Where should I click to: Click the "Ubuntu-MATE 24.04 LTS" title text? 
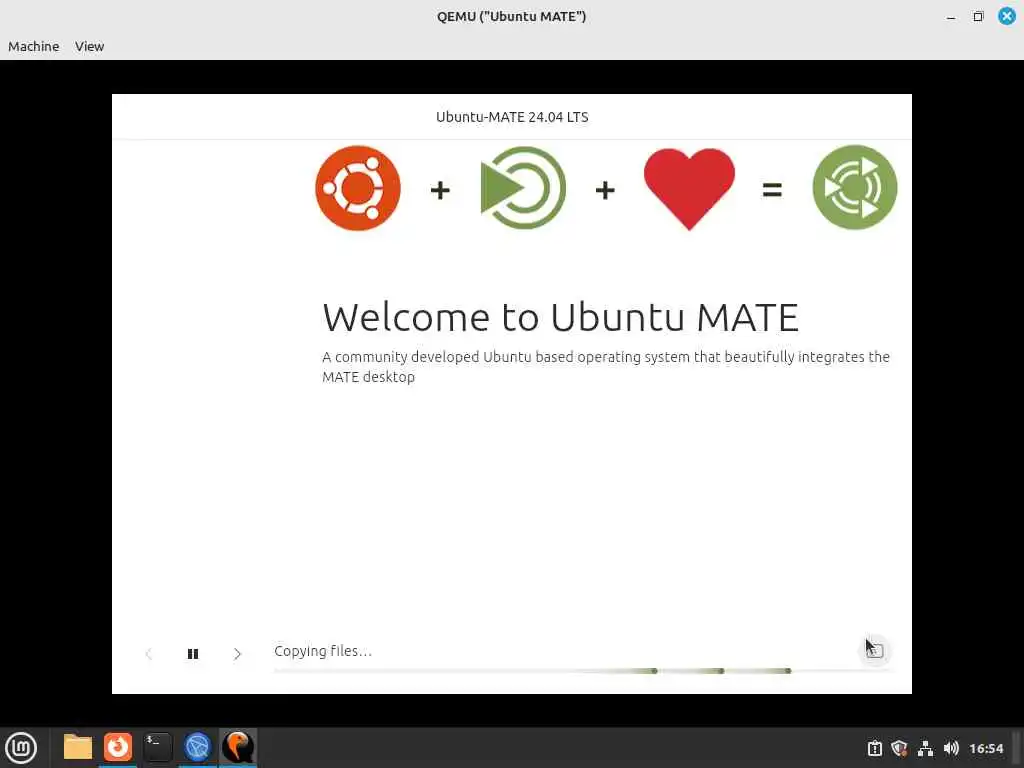coord(512,117)
